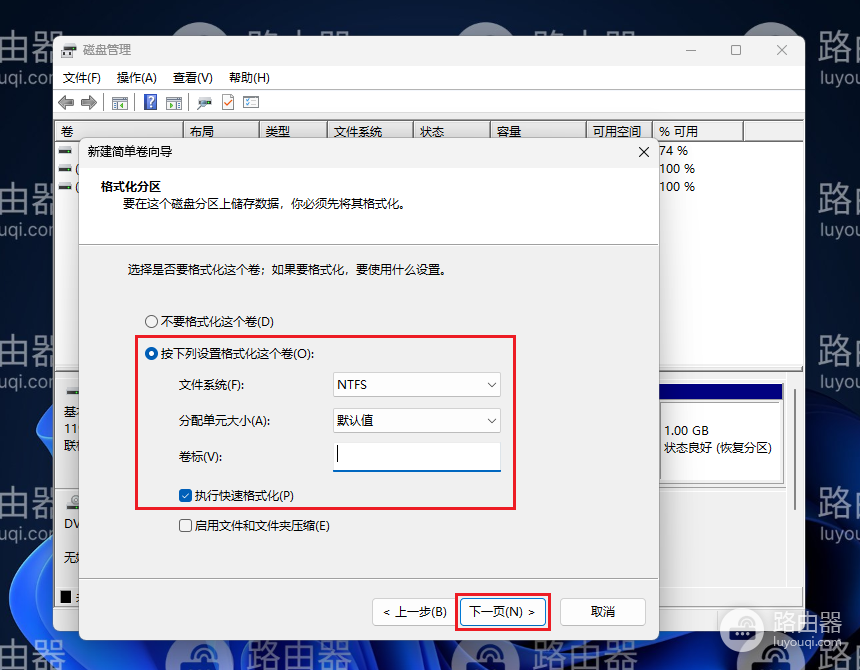Click the 布局 column header
860x670 pixels.
(x=221, y=132)
